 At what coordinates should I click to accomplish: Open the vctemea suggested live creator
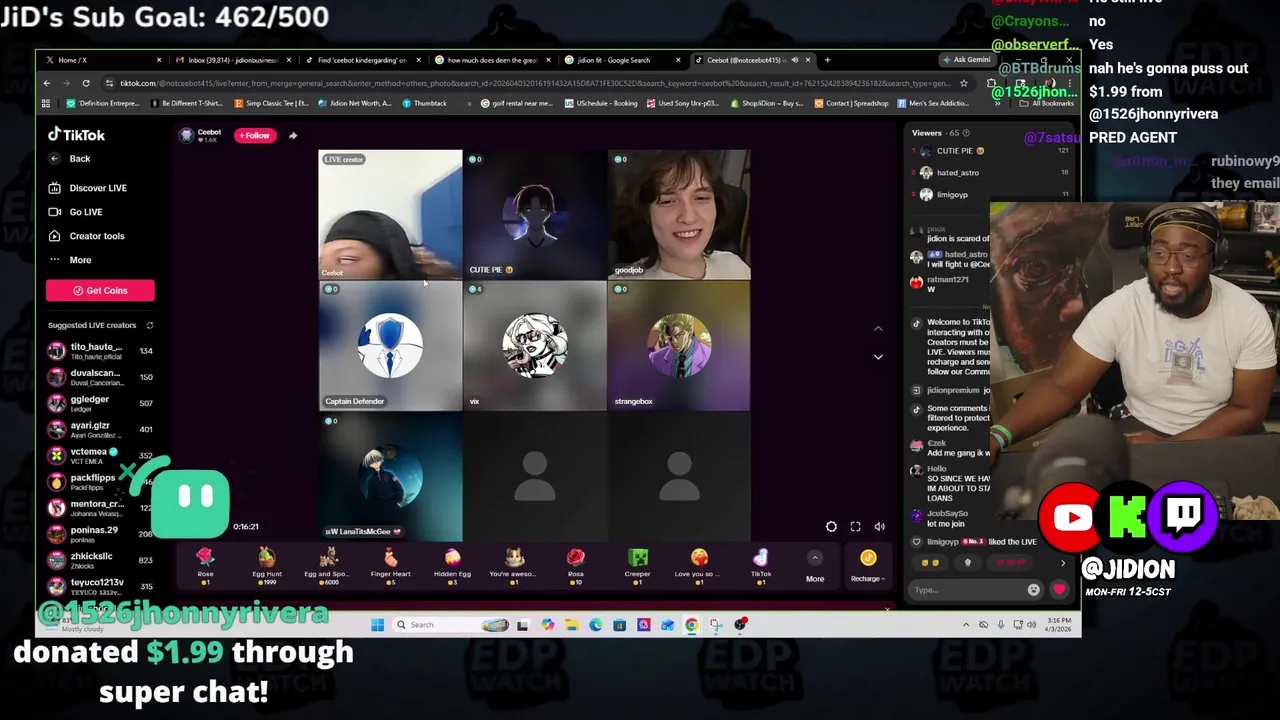point(100,455)
